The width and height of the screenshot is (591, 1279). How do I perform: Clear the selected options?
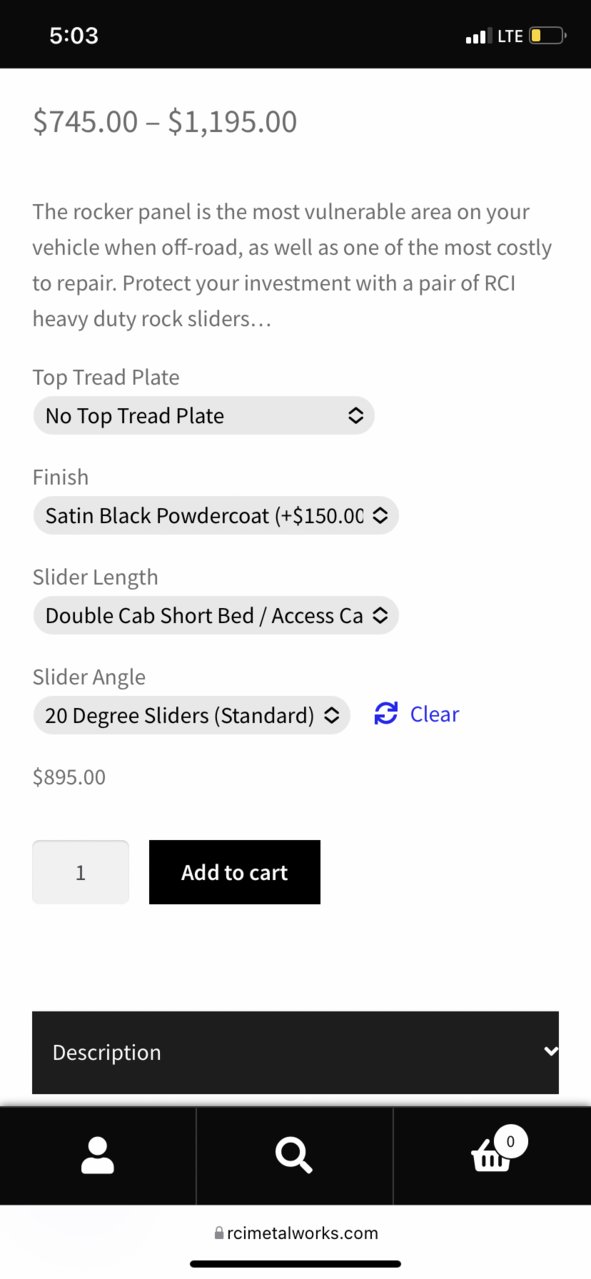click(x=416, y=714)
